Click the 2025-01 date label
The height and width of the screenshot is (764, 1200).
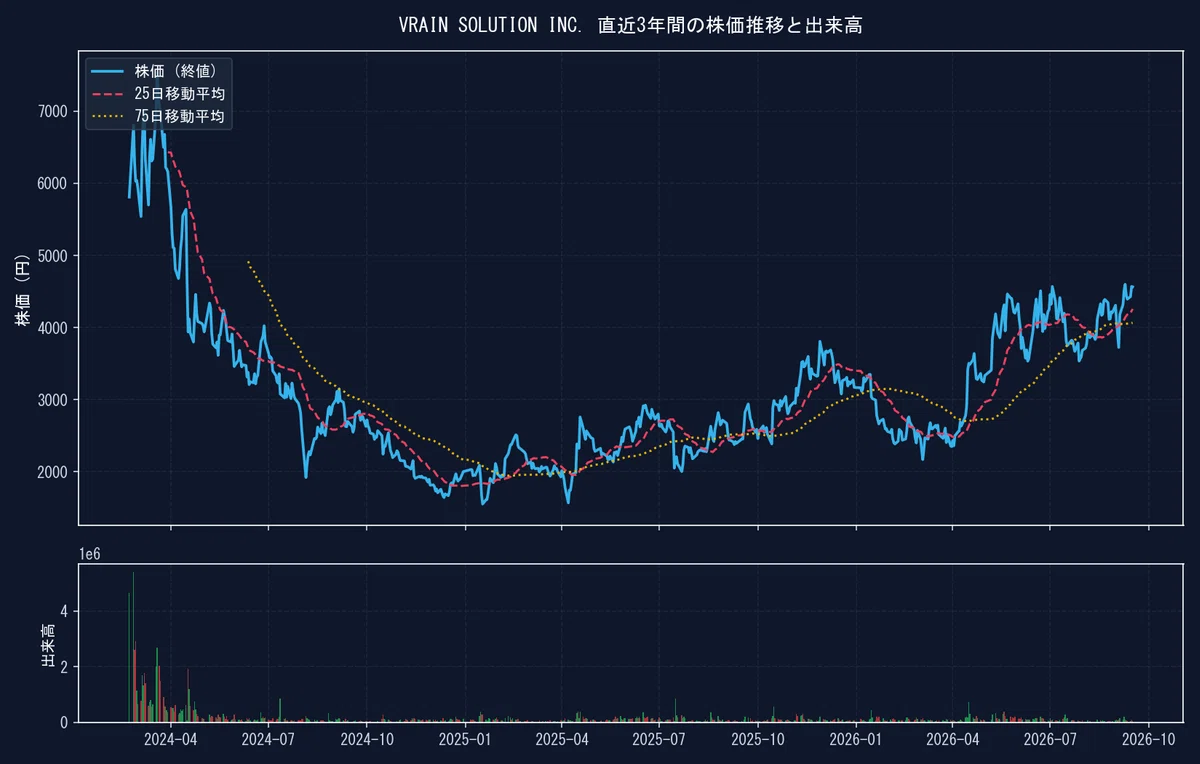pyautogui.click(x=467, y=740)
